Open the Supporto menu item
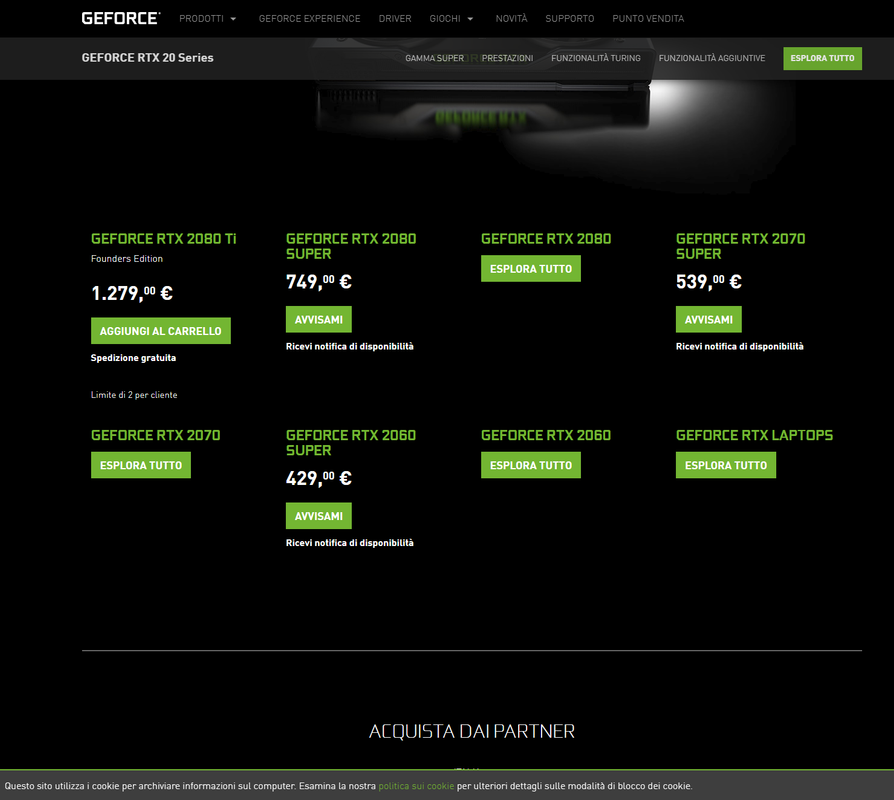Screen dimensions: 894x800 coord(570,19)
